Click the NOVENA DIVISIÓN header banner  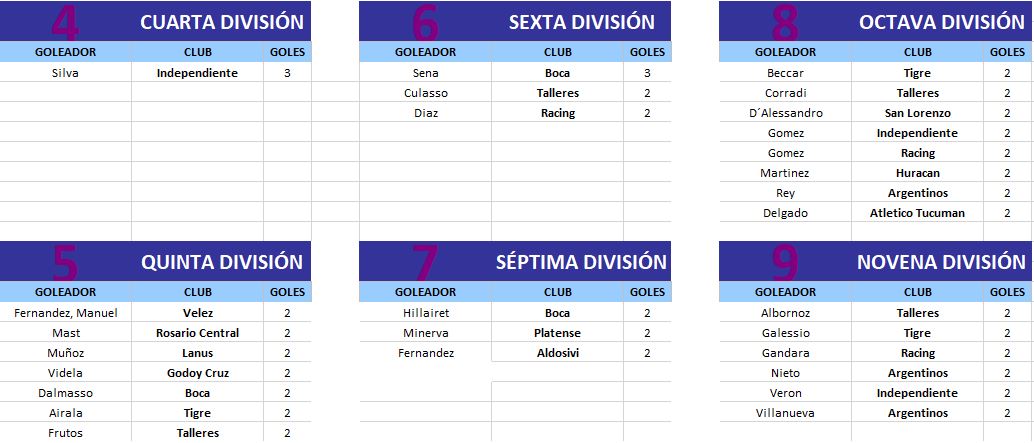(876, 261)
